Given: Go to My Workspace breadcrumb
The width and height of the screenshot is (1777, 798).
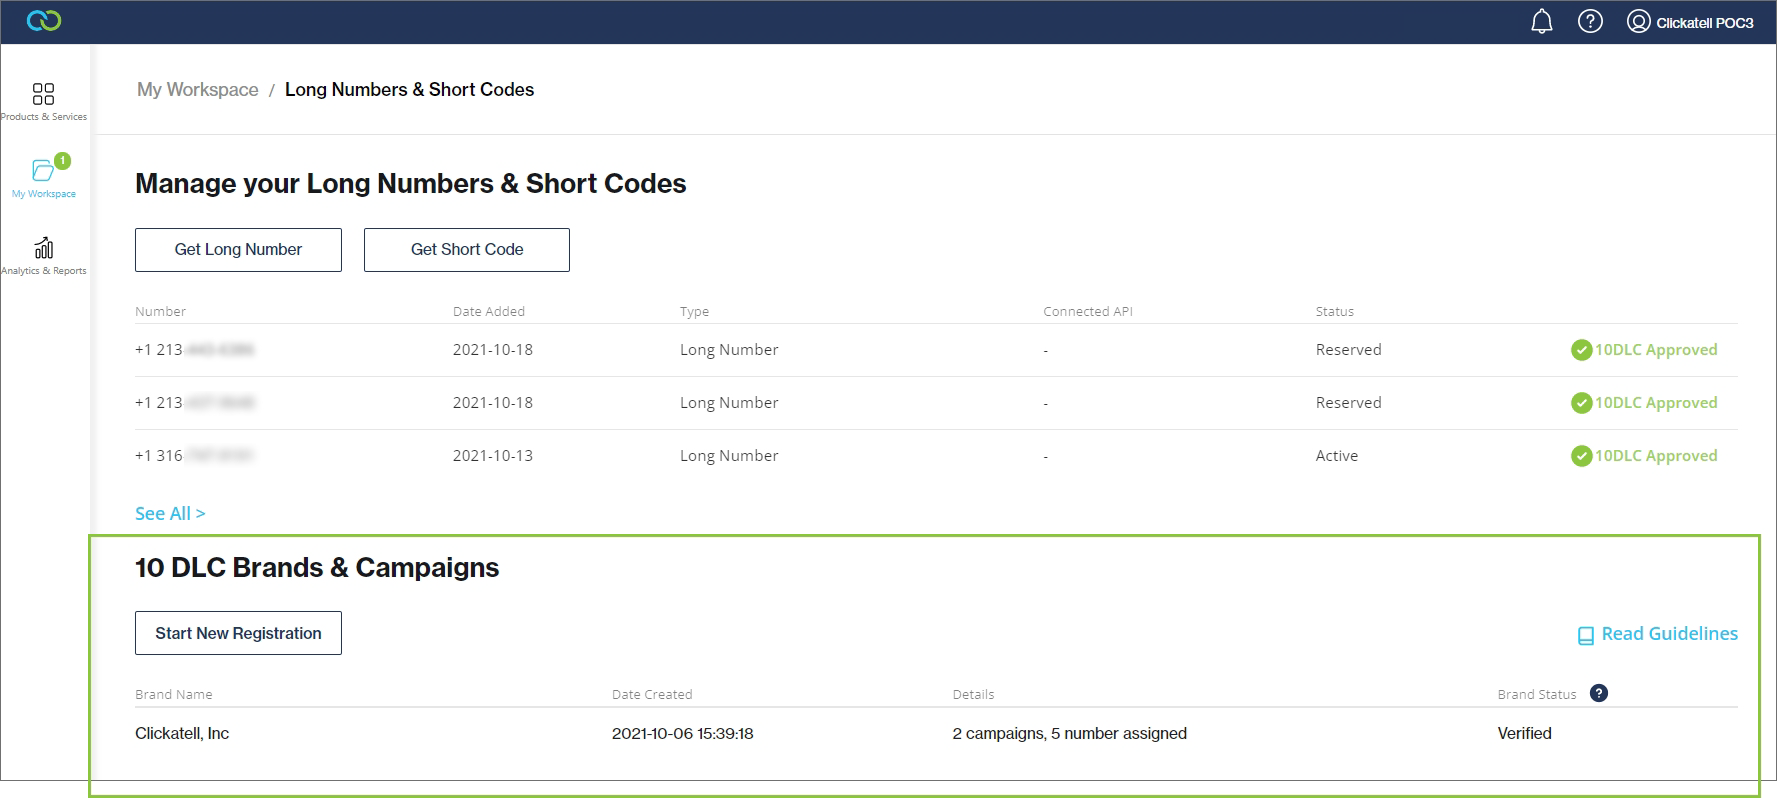Looking at the screenshot, I should (198, 90).
